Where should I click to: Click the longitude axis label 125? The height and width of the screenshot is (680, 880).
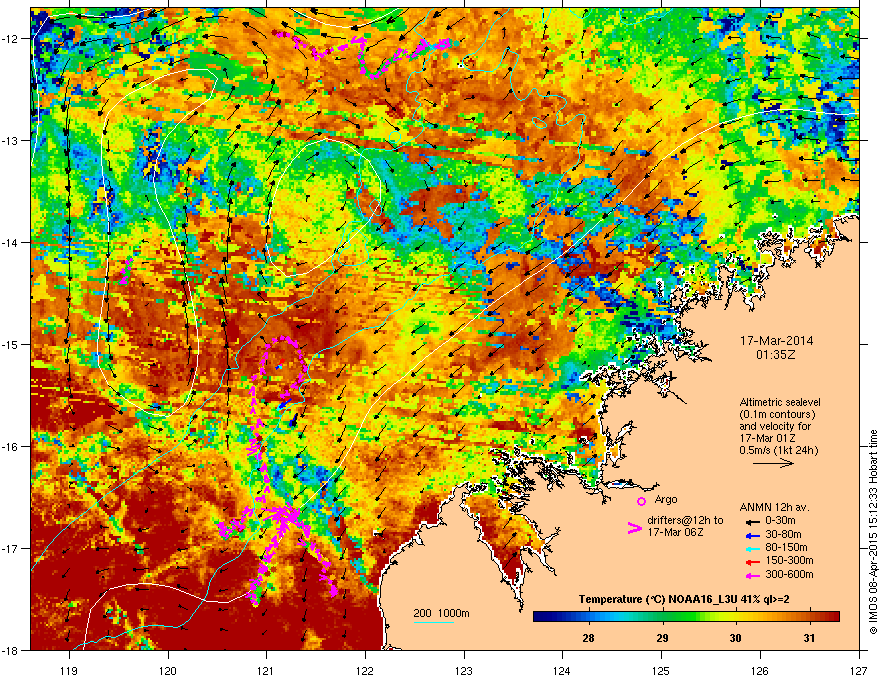pos(661,670)
